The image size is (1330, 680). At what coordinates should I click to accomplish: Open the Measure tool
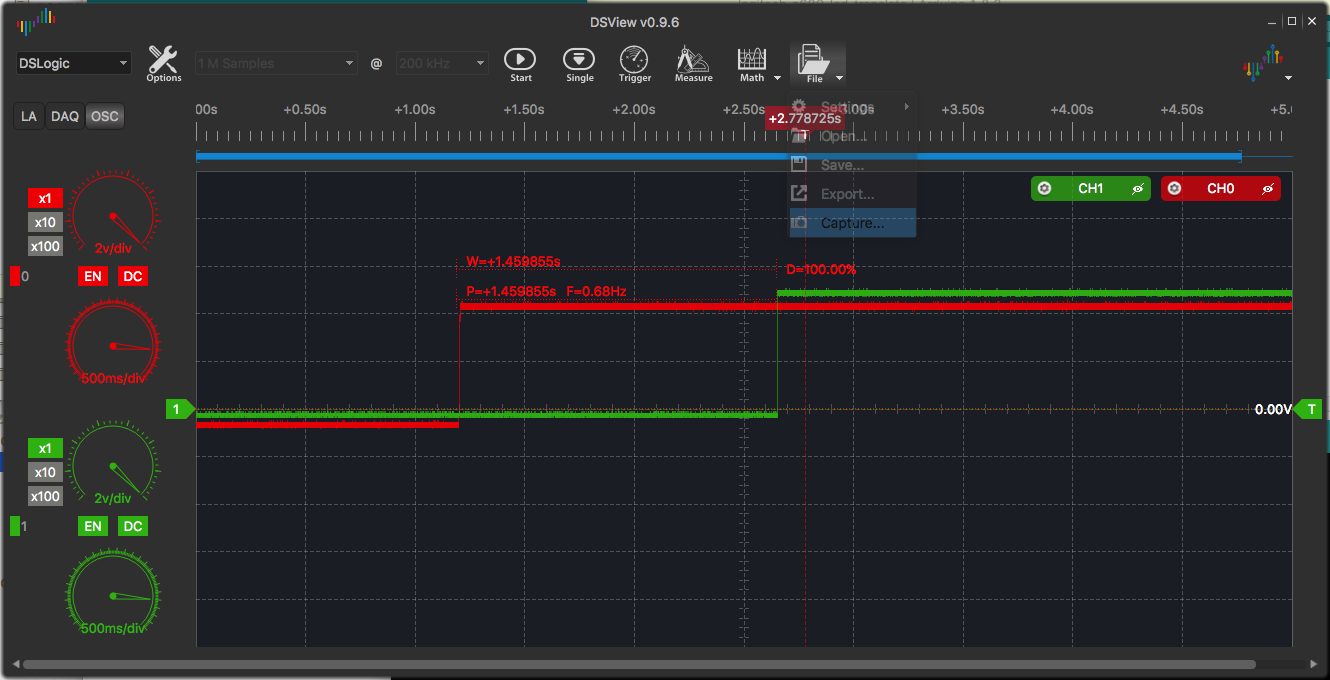coord(693,59)
